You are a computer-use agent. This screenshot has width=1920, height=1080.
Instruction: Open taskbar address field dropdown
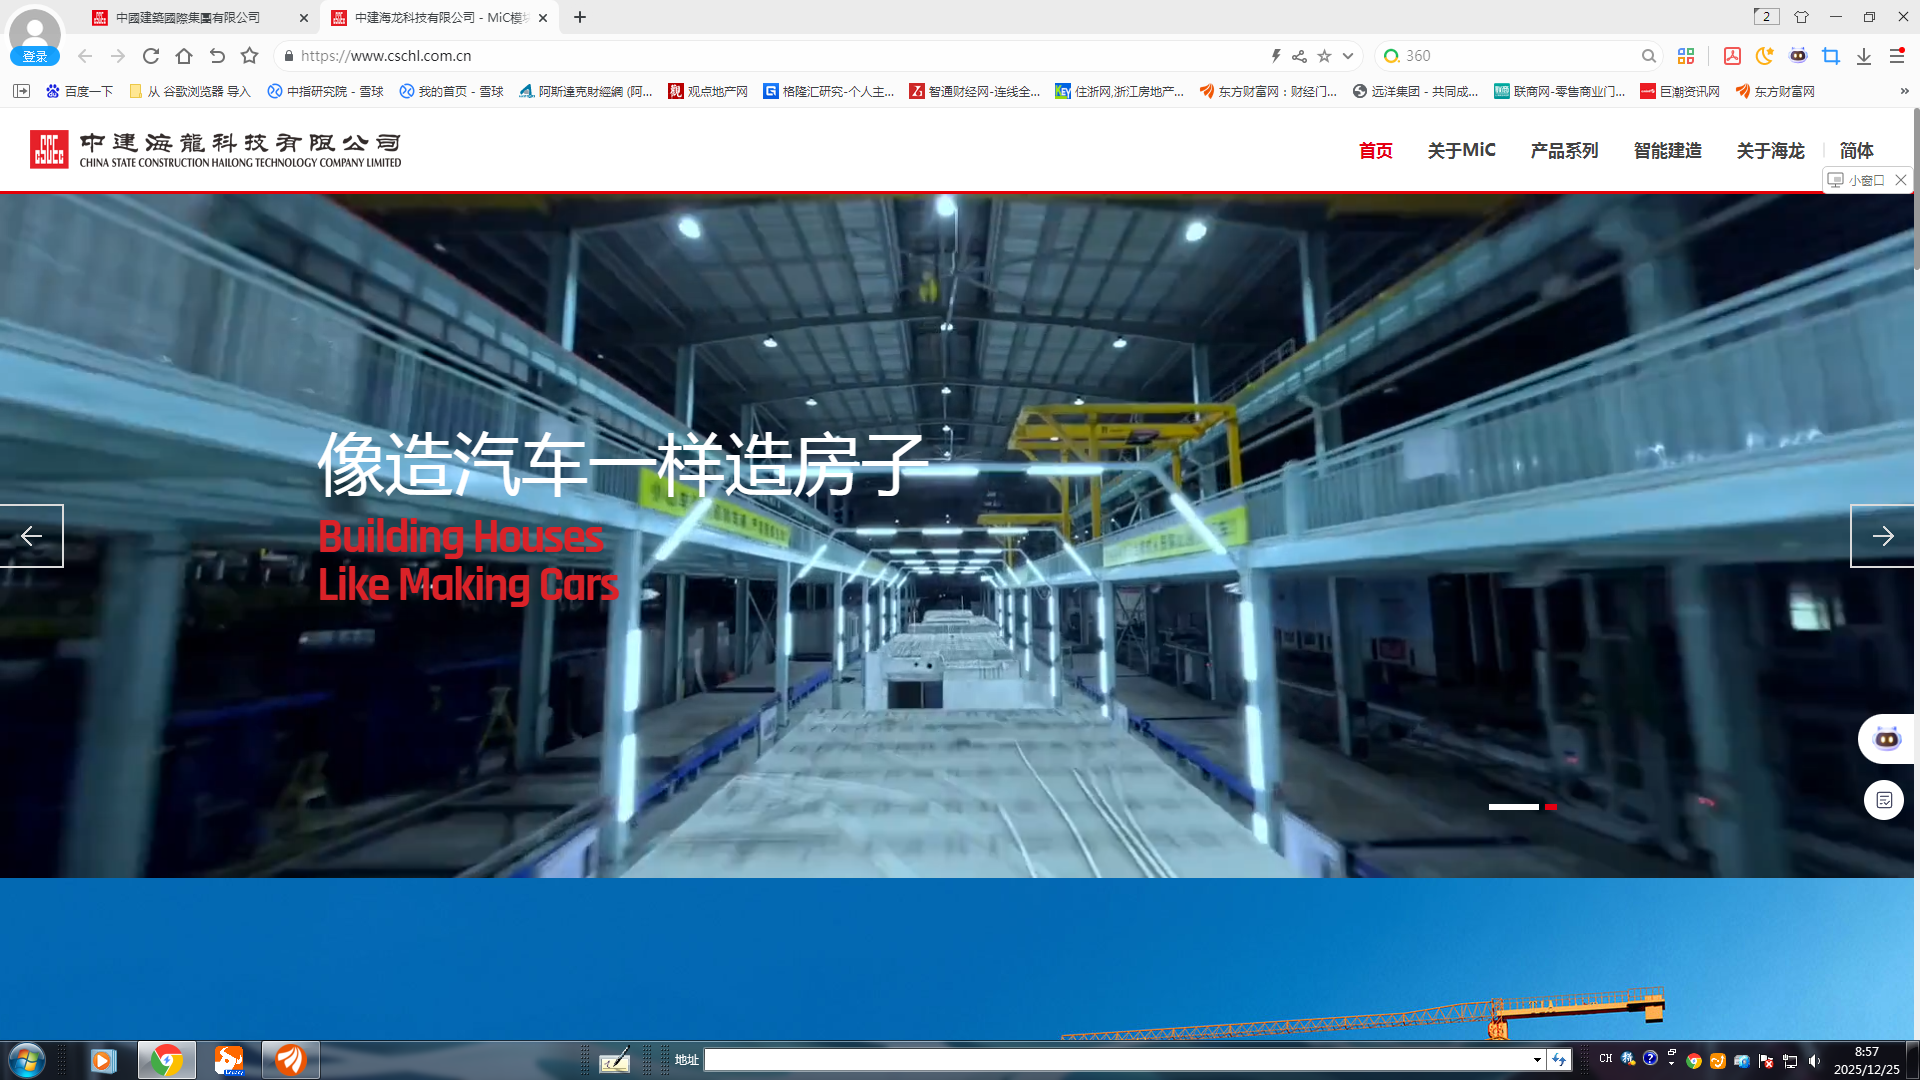[1537, 1060]
